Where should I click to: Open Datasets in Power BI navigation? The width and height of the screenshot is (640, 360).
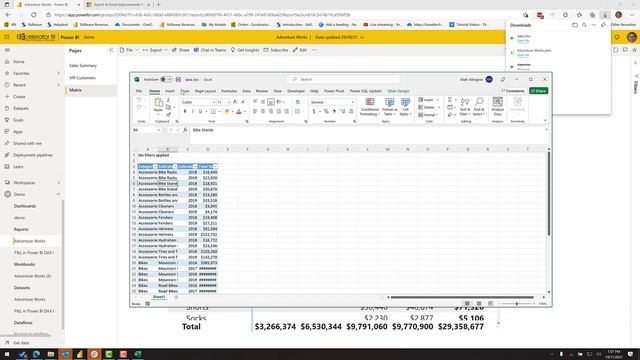[21, 108]
